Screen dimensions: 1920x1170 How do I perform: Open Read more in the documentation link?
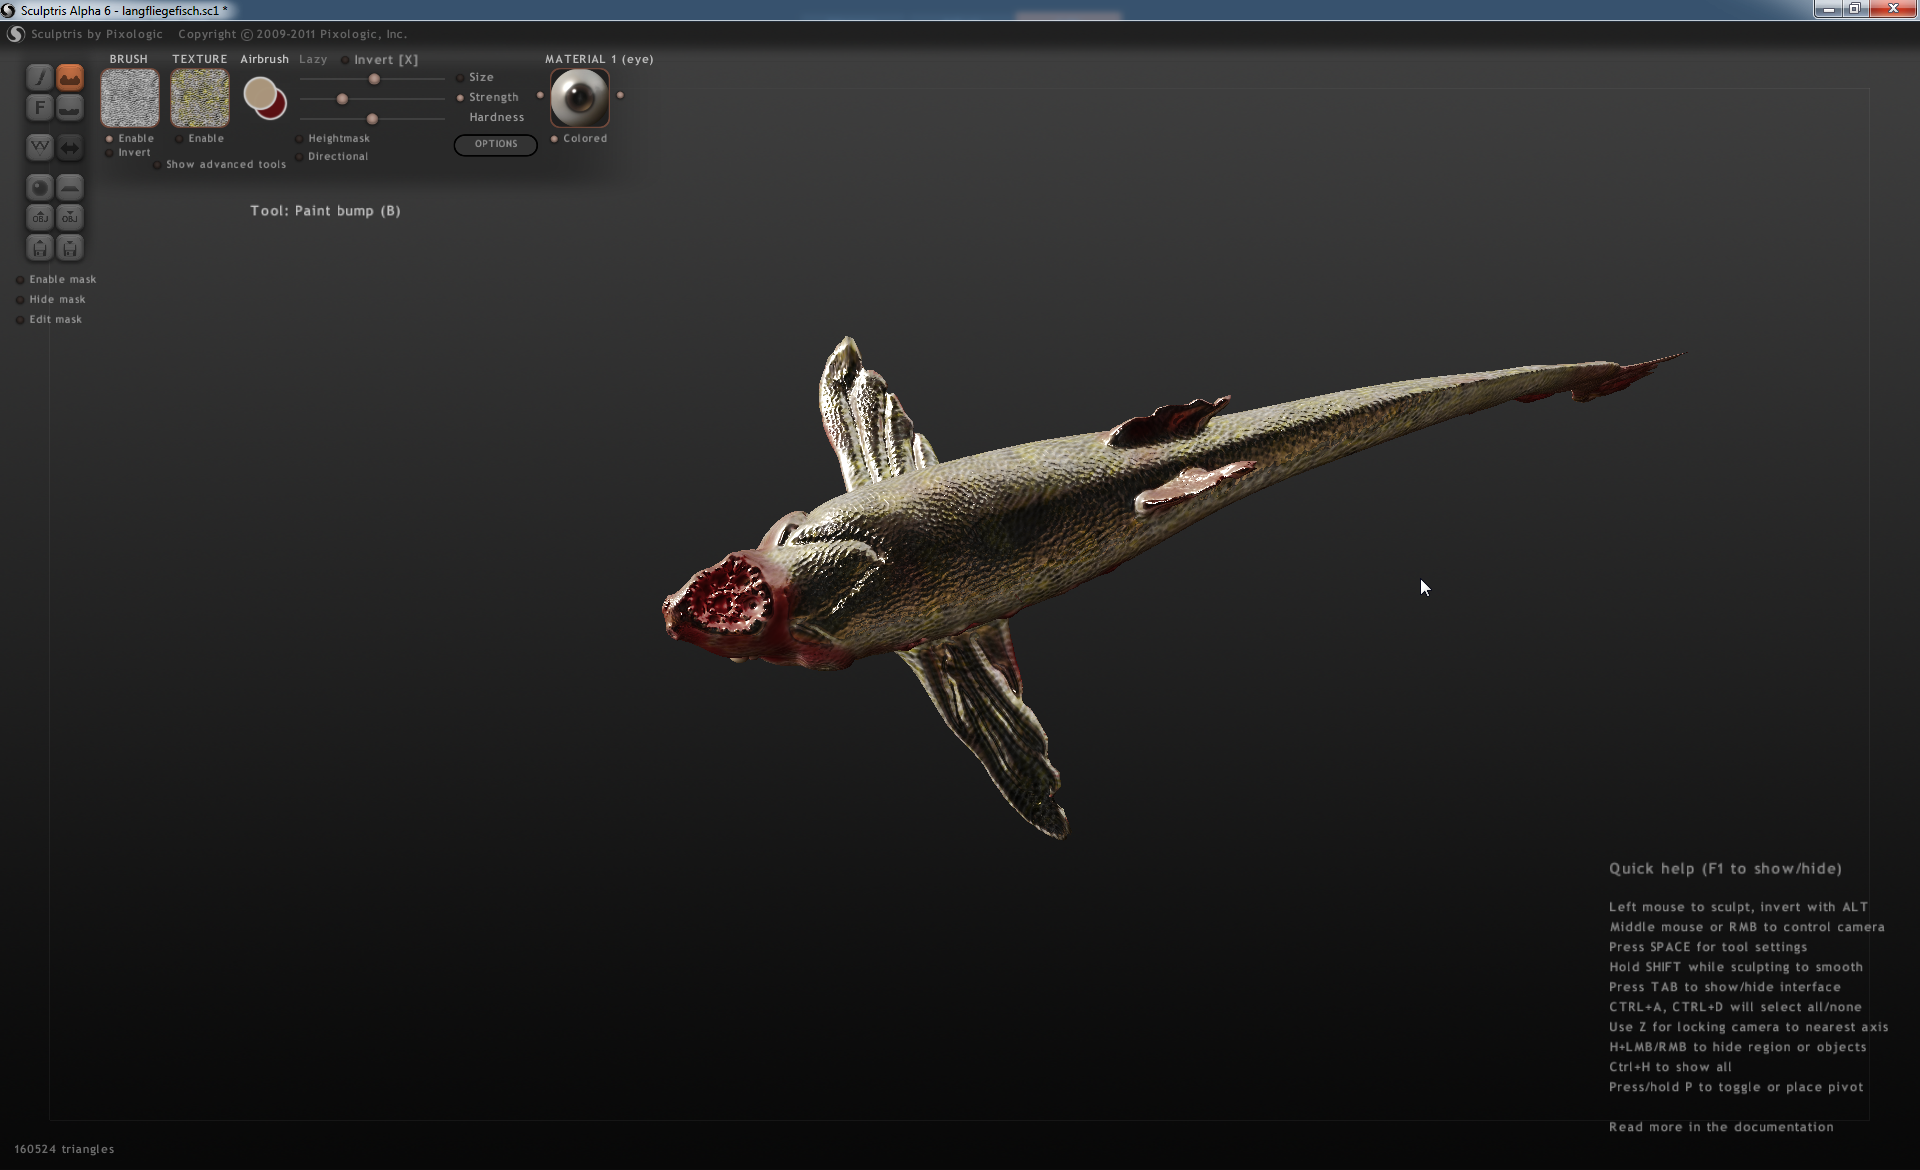pyautogui.click(x=1720, y=1127)
